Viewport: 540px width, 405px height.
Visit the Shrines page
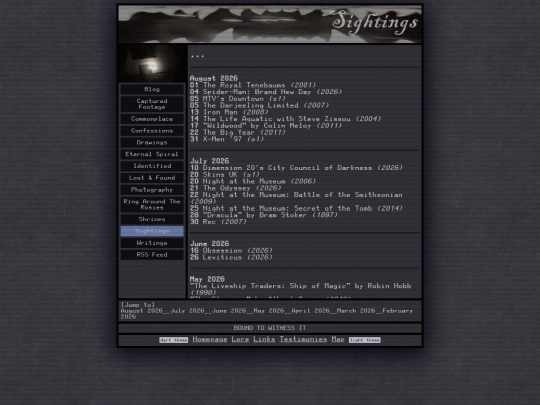[x=152, y=219]
